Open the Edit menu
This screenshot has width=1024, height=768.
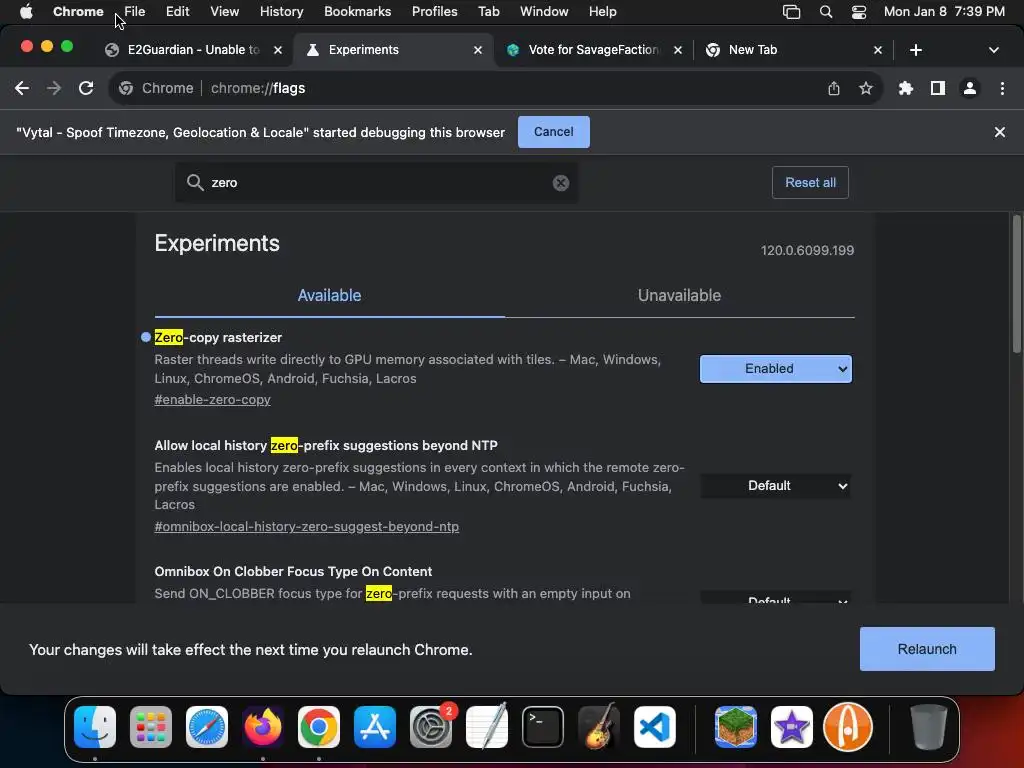(177, 12)
